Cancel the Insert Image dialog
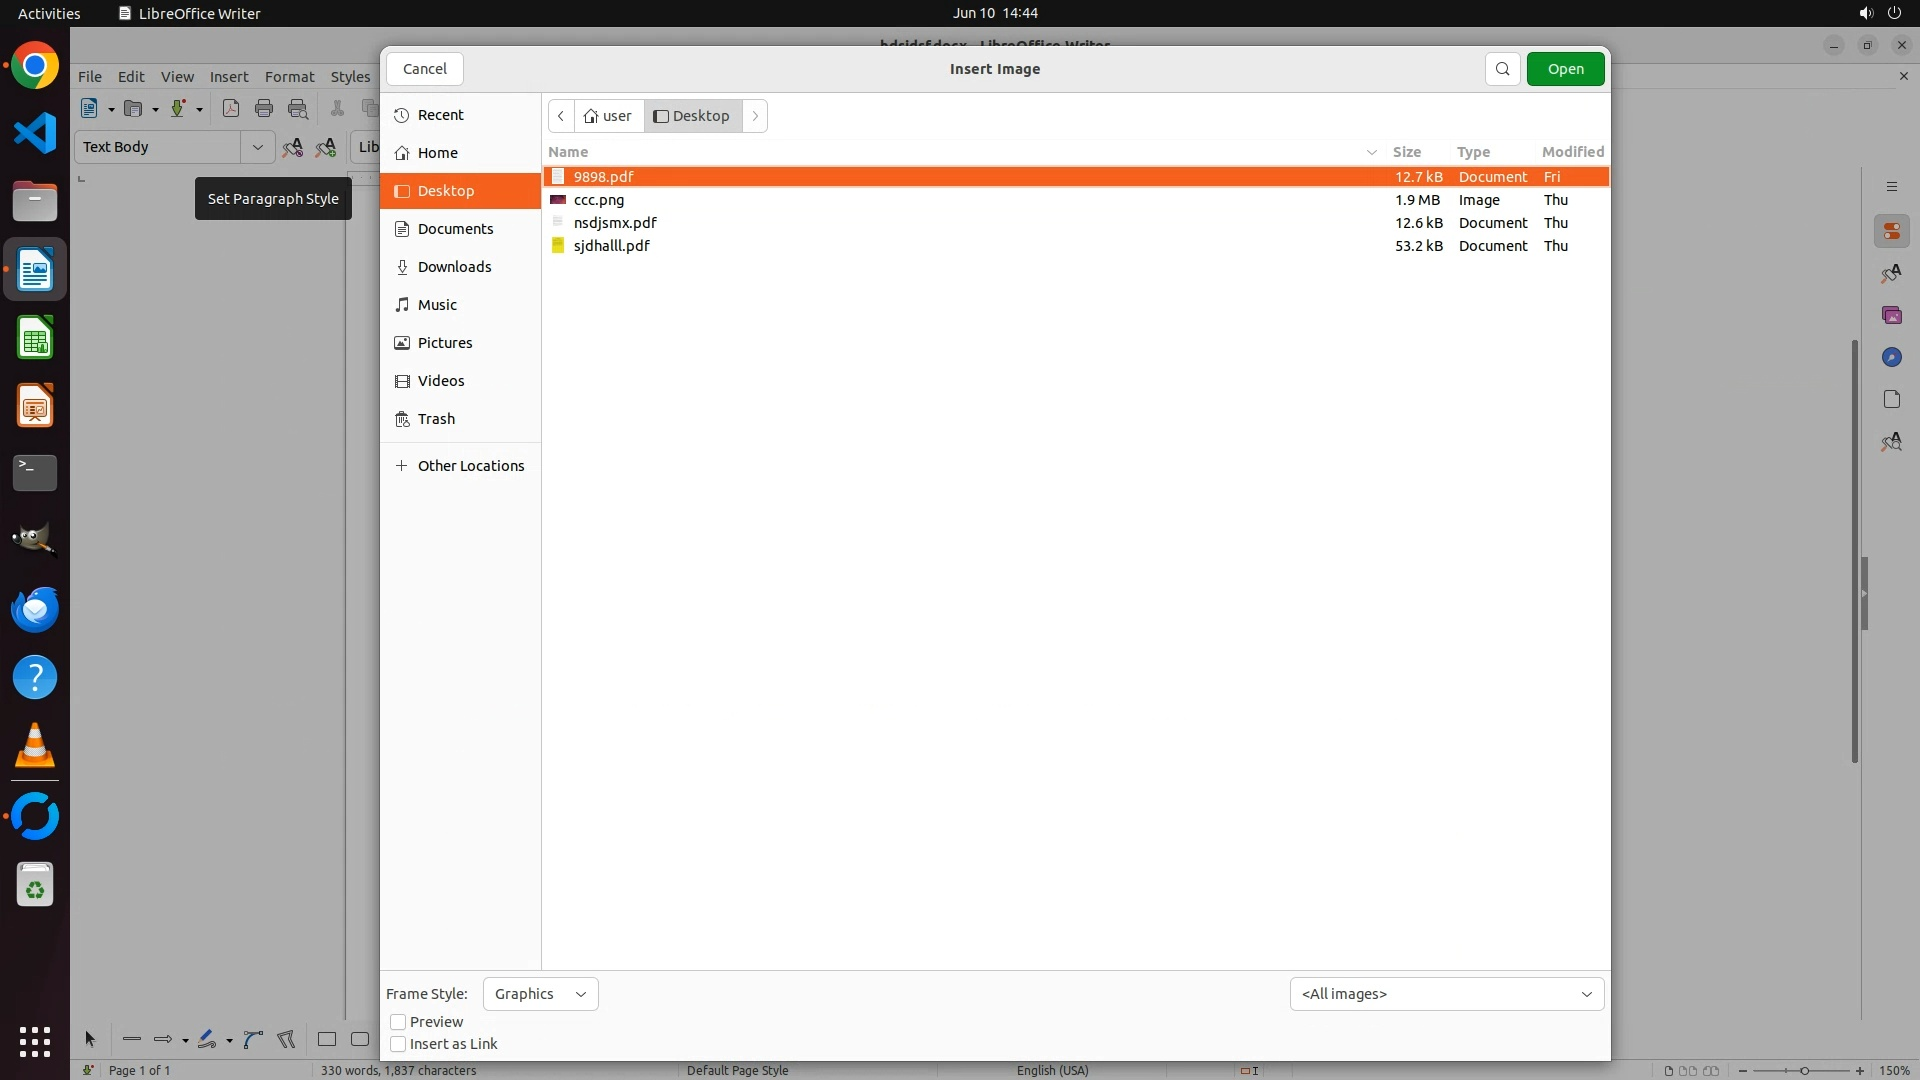 [425, 69]
